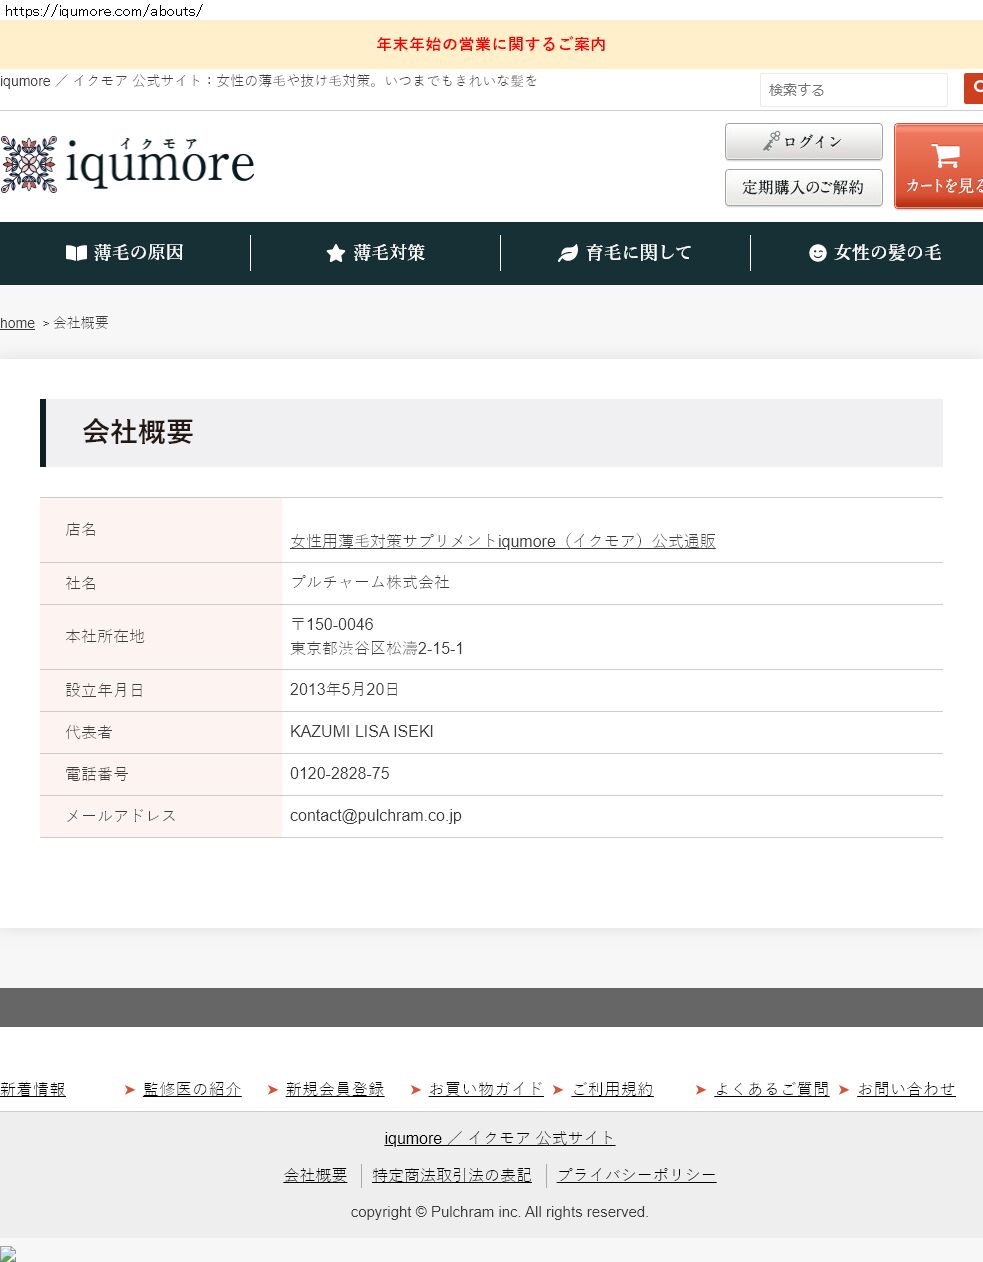Open 監修医の紹介 footer link

(192, 1089)
